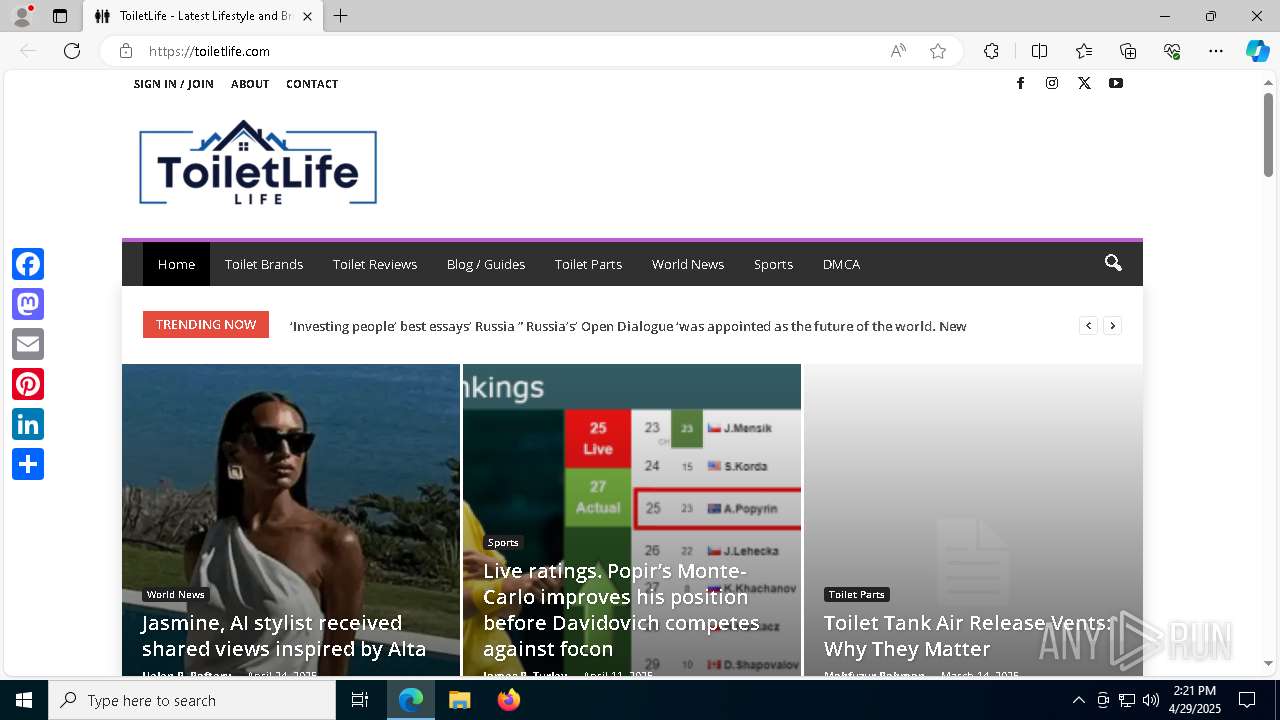Click the World News category tag
The width and height of the screenshot is (1280, 720).
coord(175,594)
